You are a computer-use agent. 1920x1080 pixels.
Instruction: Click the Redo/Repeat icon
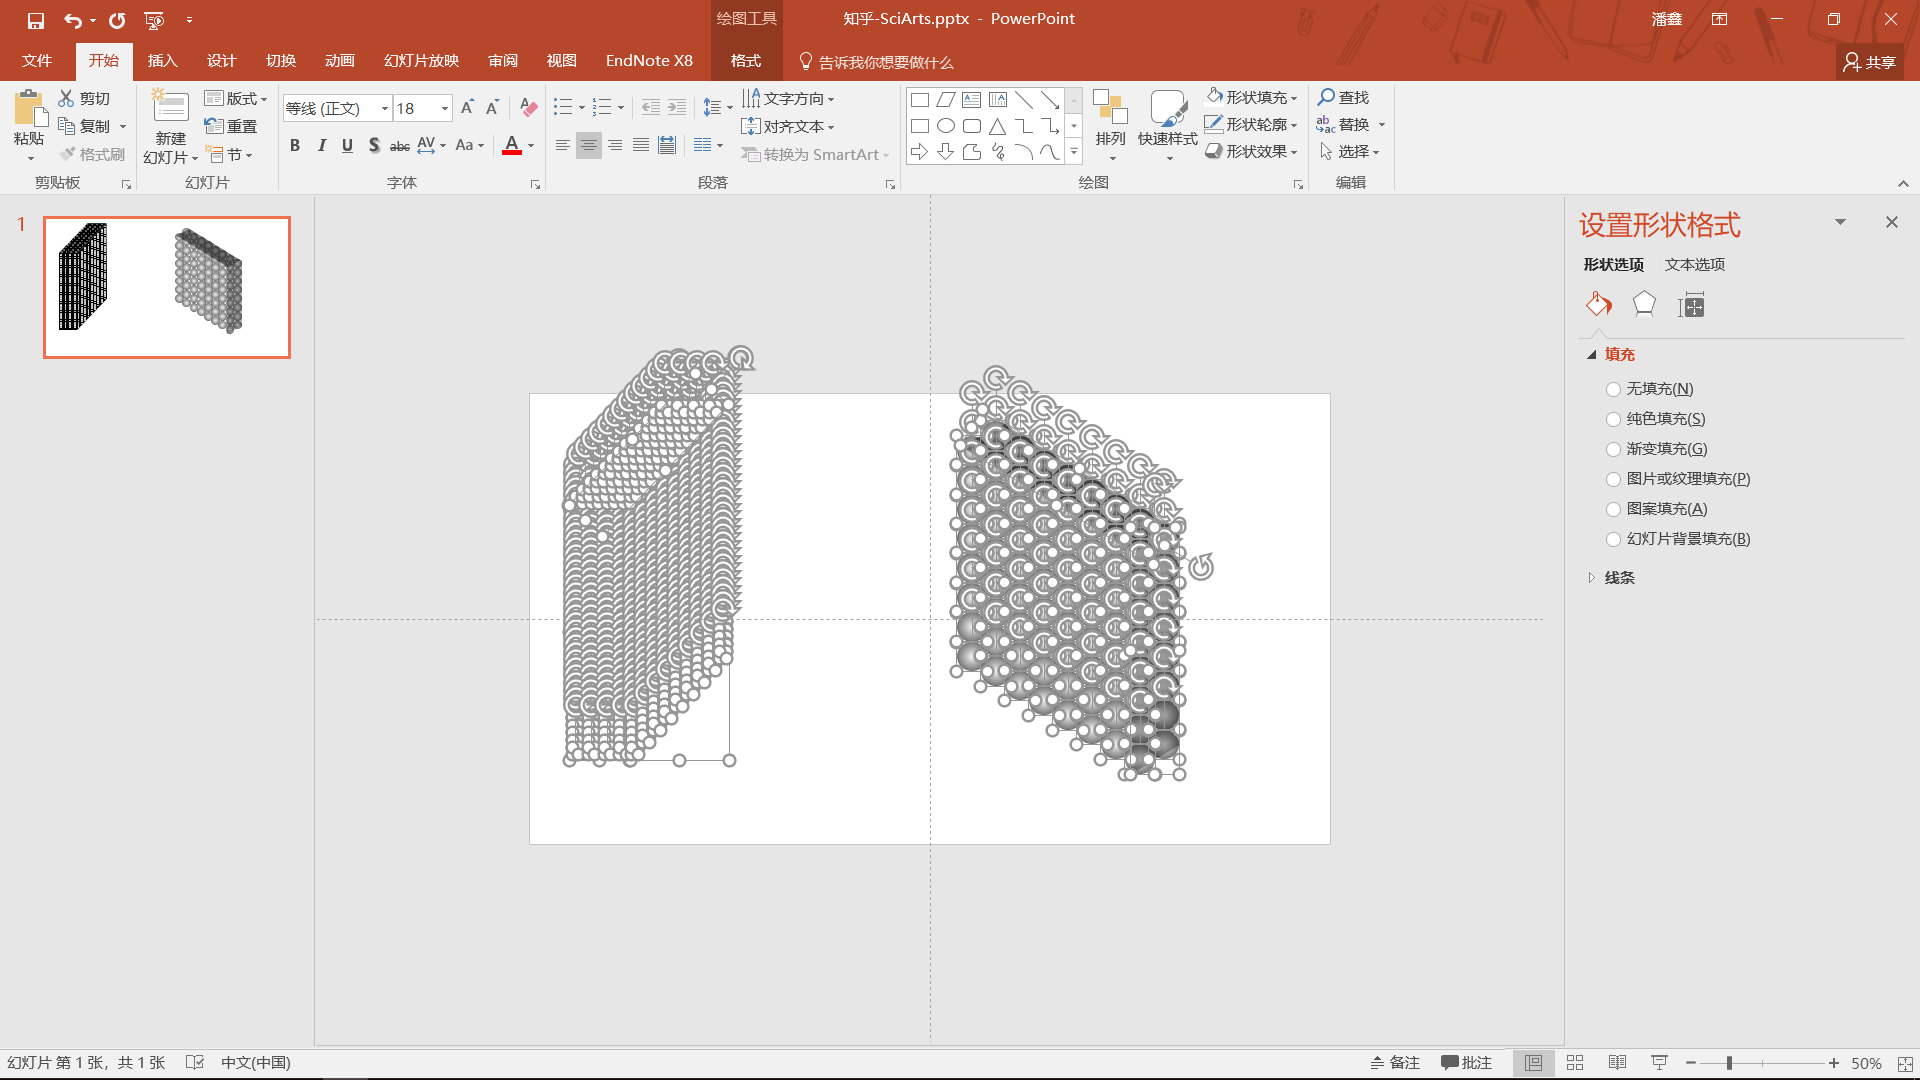pyautogui.click(x=117, y=20)
